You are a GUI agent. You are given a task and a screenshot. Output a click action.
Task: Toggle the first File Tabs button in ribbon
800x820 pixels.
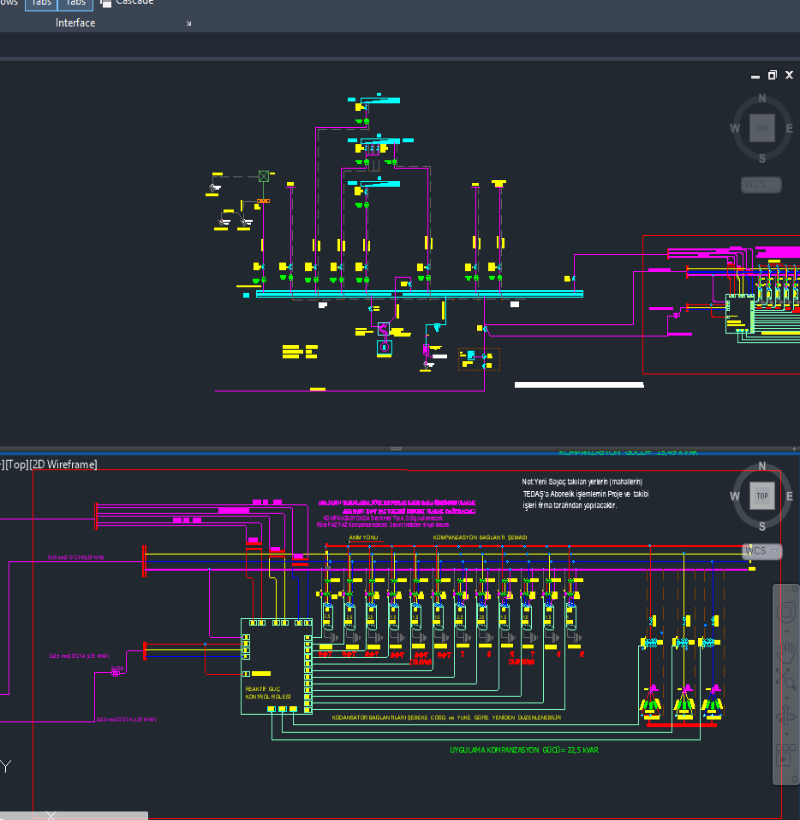pyautogui.click(x=39, y=3)
